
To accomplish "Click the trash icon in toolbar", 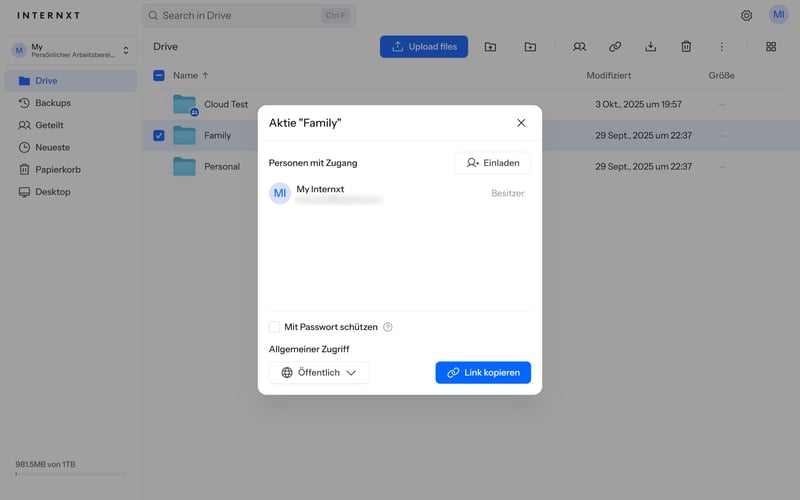I will coord(686,47).
